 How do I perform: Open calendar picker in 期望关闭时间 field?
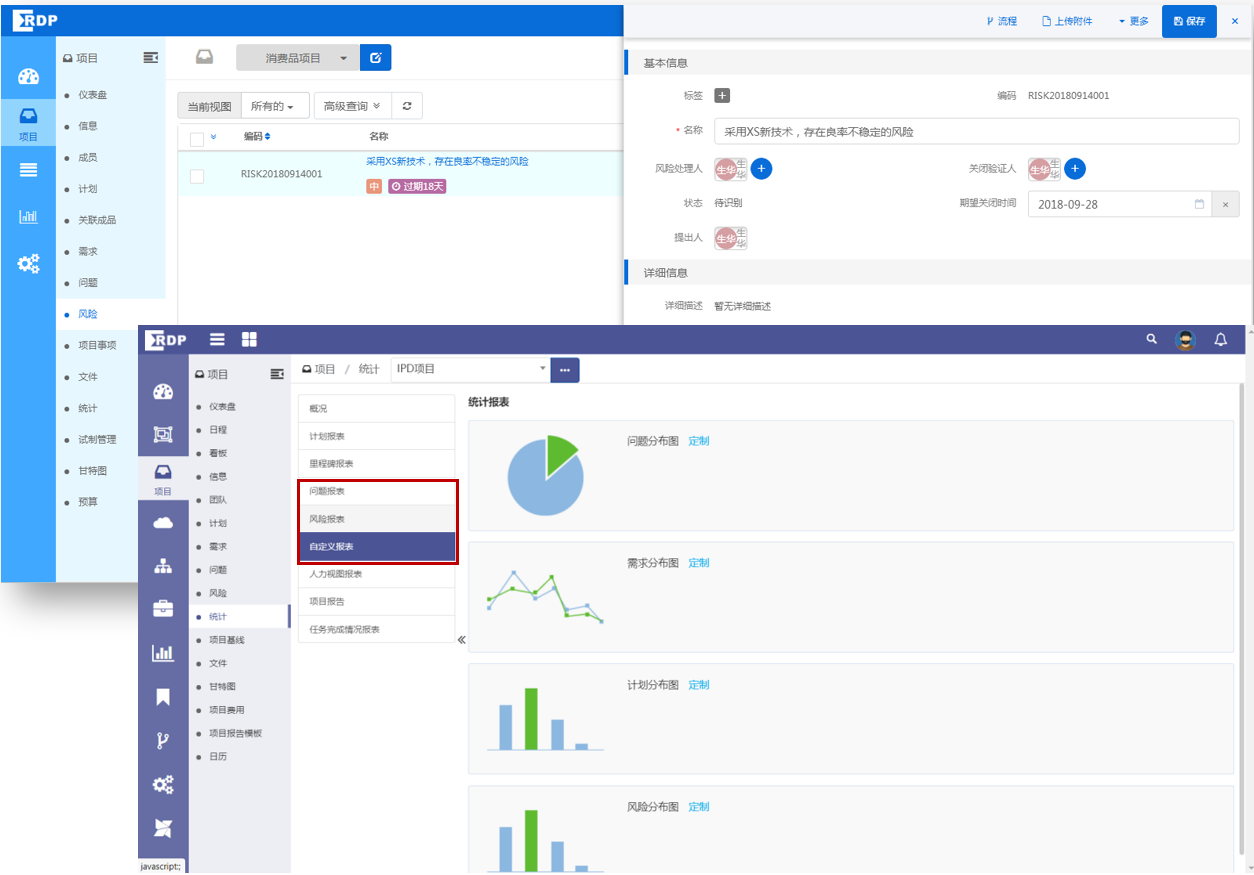point(1199,204)
